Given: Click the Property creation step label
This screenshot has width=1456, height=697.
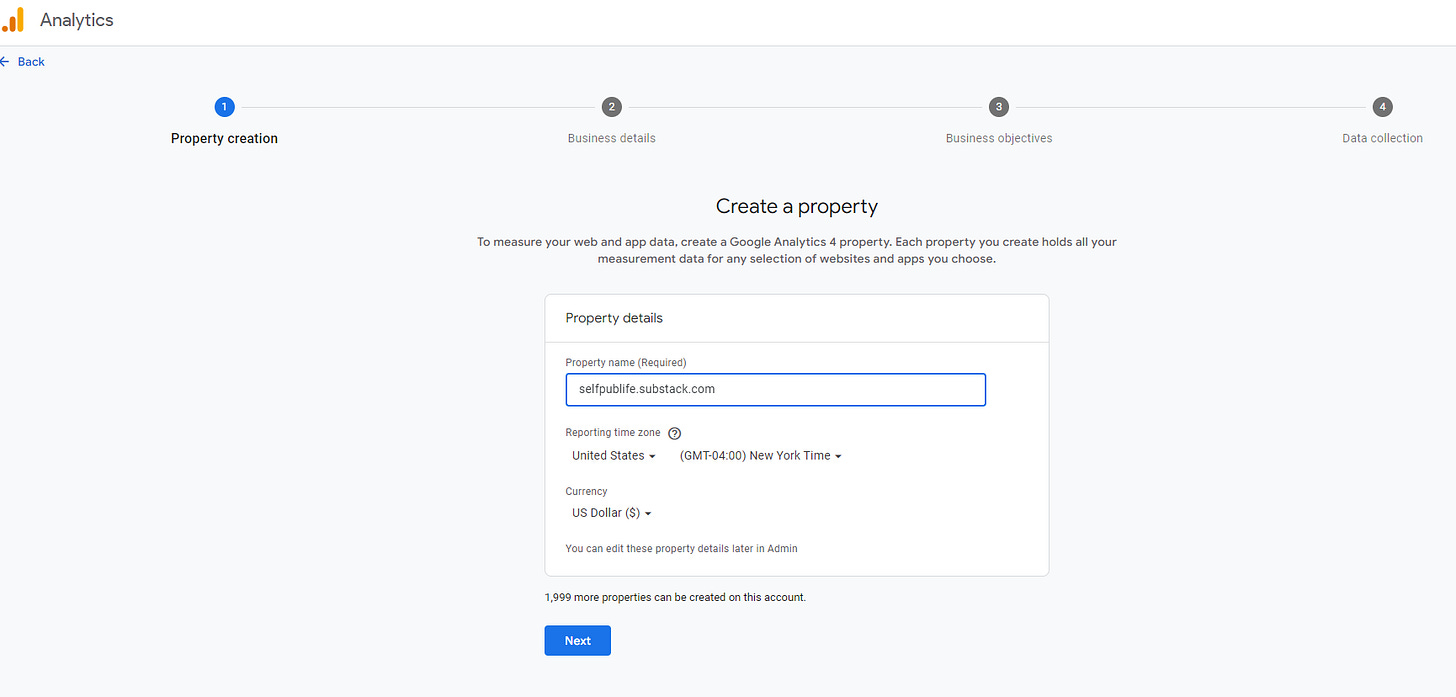Looking at the screenshot, I should coord(224,138).
